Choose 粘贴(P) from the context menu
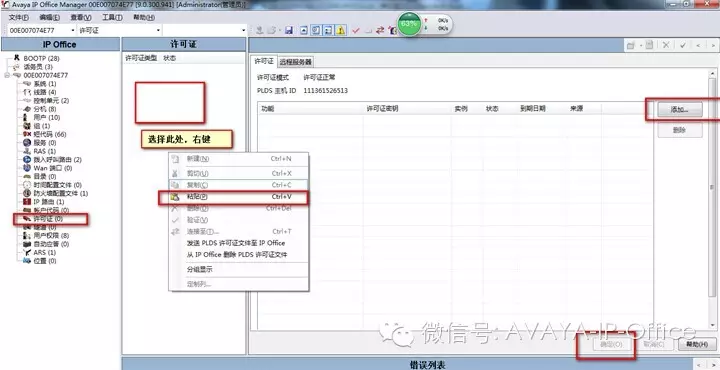The height and width of the screenshot is (370, 720). (239, 197)
